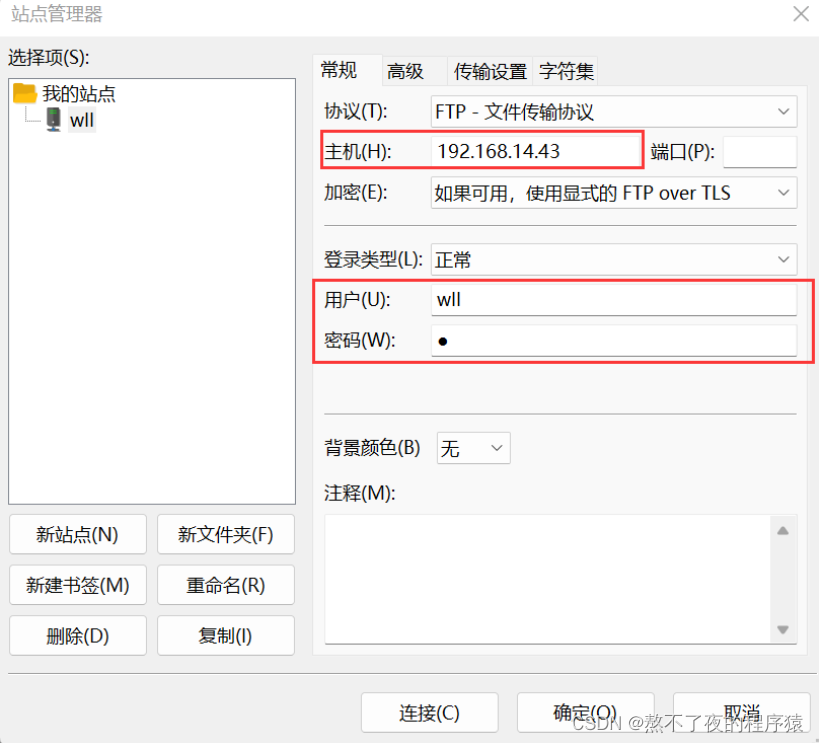Click the comments scrollbar down arrow
The height and width of the screenshot is (743, 819).
coord(782,630)
